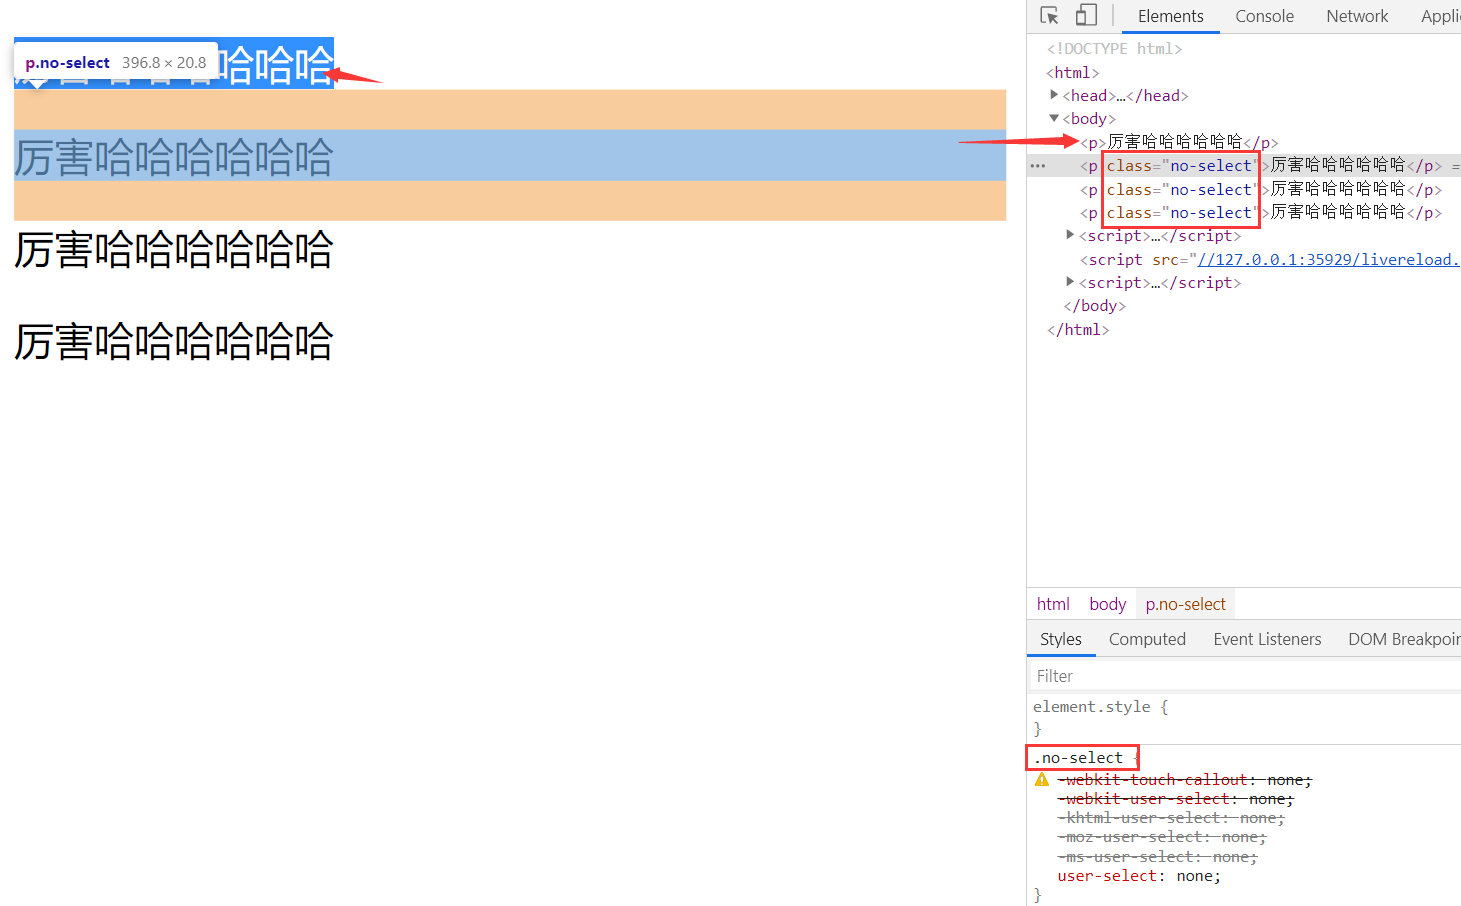This screenshot has width=1461, height=906.
Task: Expand the head element node
Action: (1054, 95)
